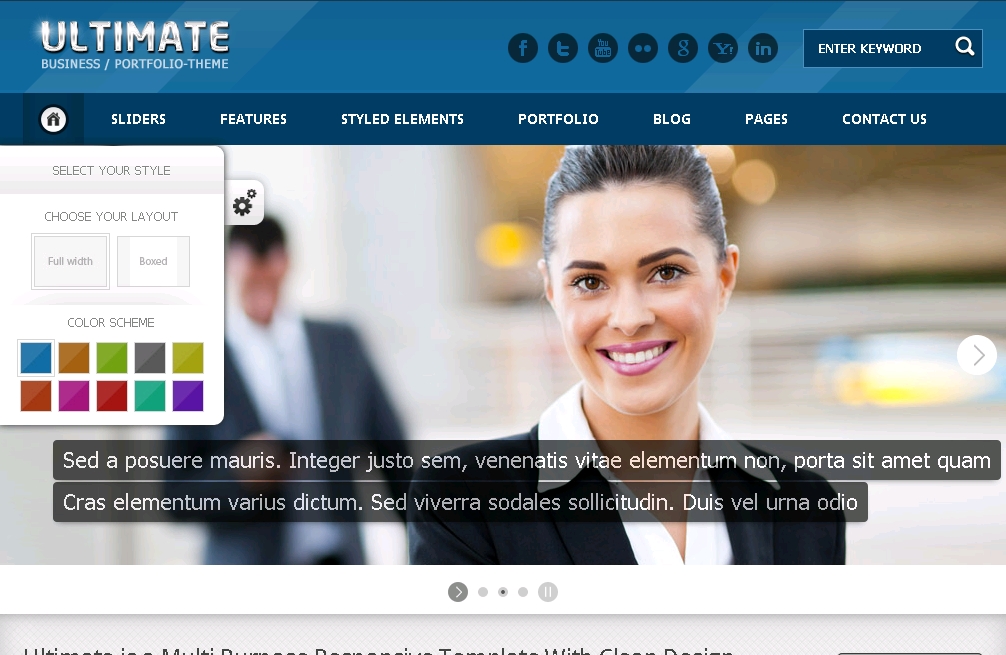Open the Yahoo social icon
1006x655 pixels.
723,48
